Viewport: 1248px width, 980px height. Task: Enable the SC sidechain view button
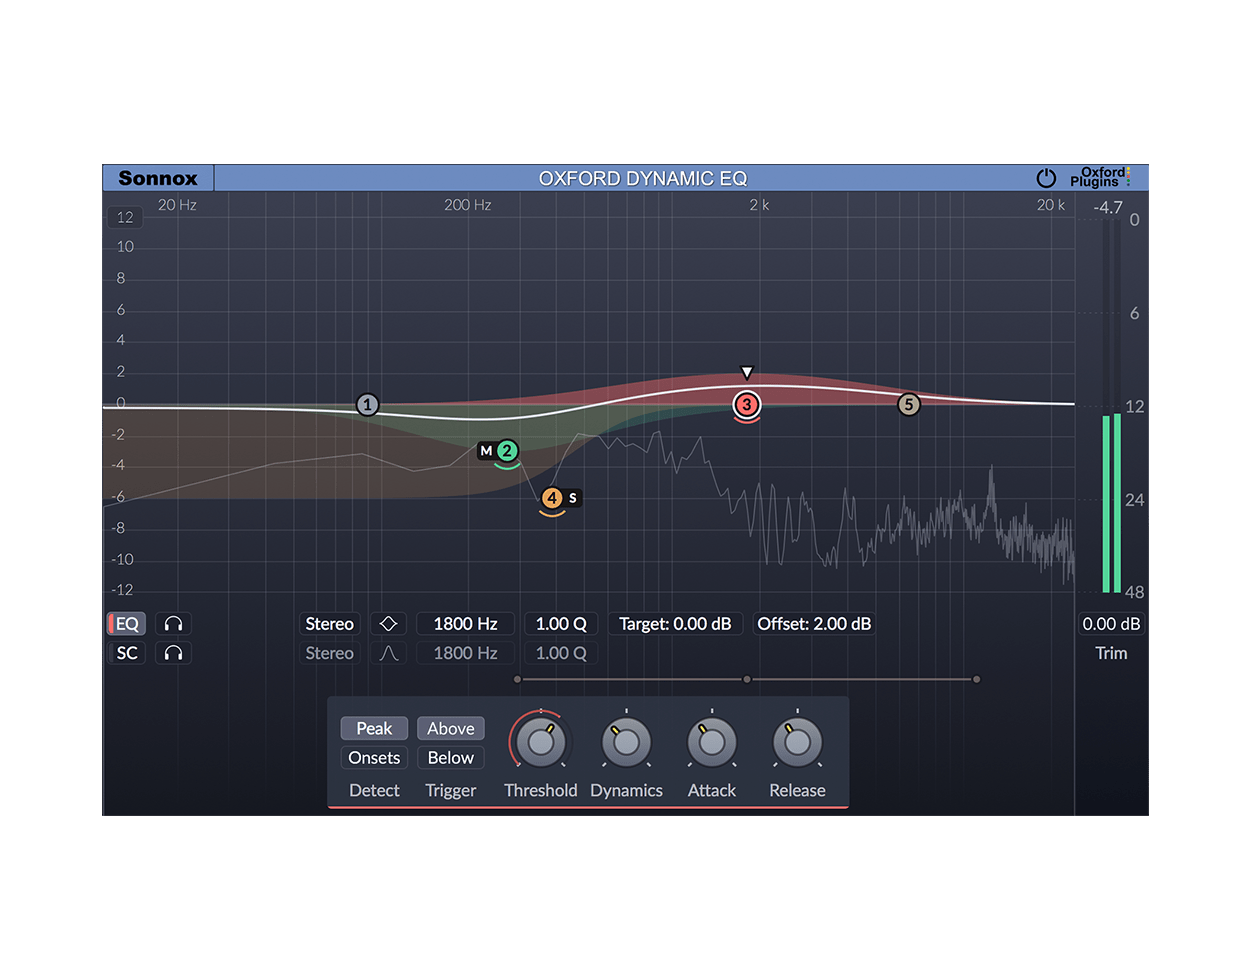pos(127,653)
